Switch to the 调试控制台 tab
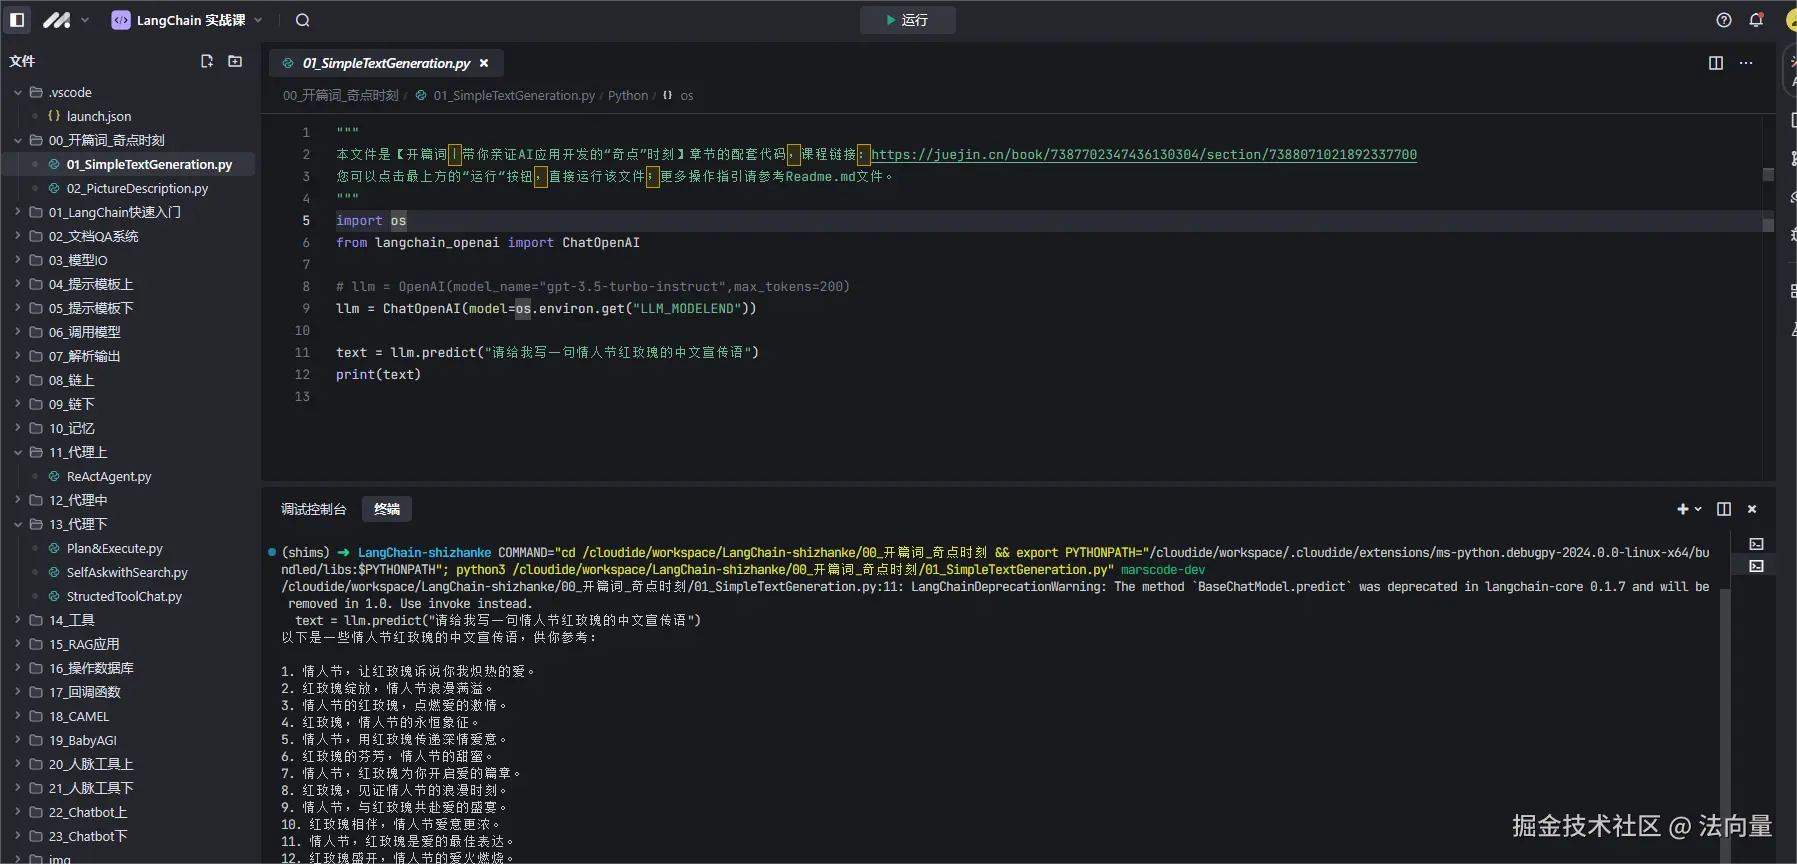Screen dimensions: 1797x864 coord(313,509)
